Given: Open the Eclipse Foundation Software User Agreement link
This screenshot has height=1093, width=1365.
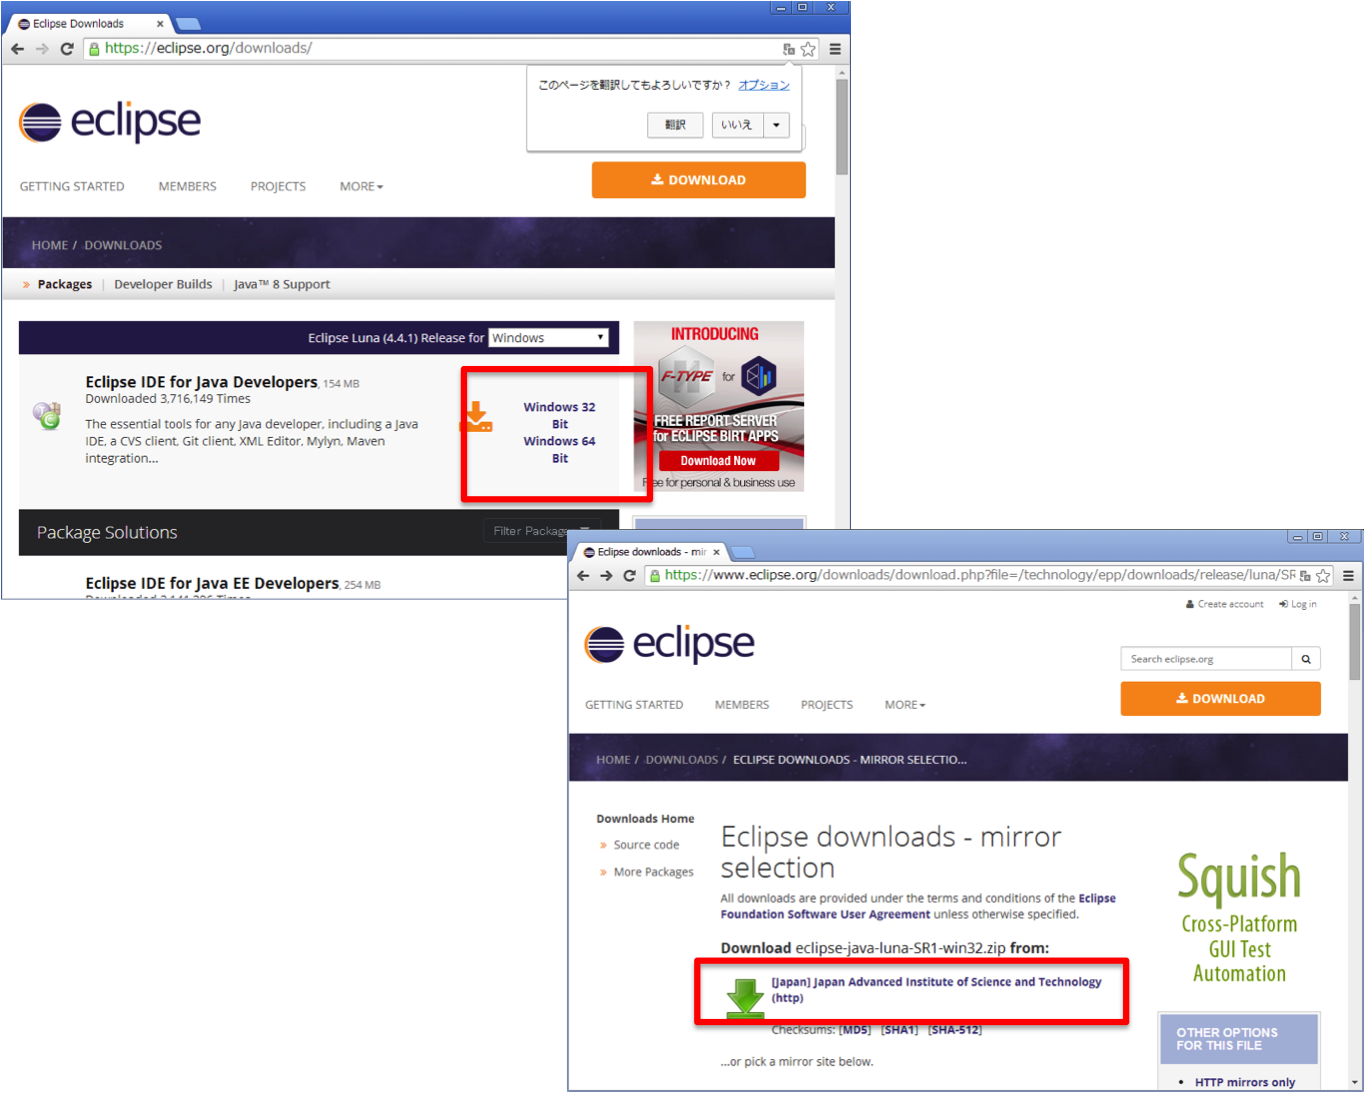Looking at the screenshot, I should pos(918,906).
